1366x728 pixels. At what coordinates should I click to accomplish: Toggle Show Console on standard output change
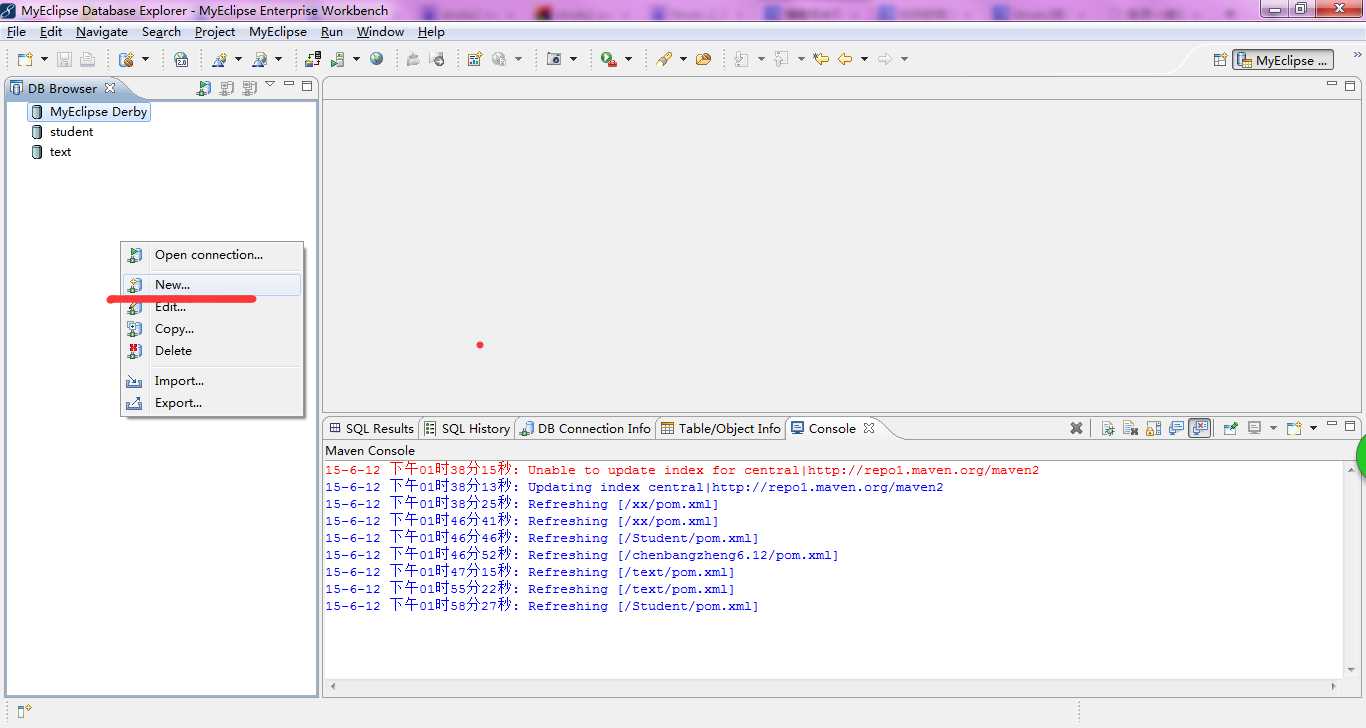[x=1176, y=428]
